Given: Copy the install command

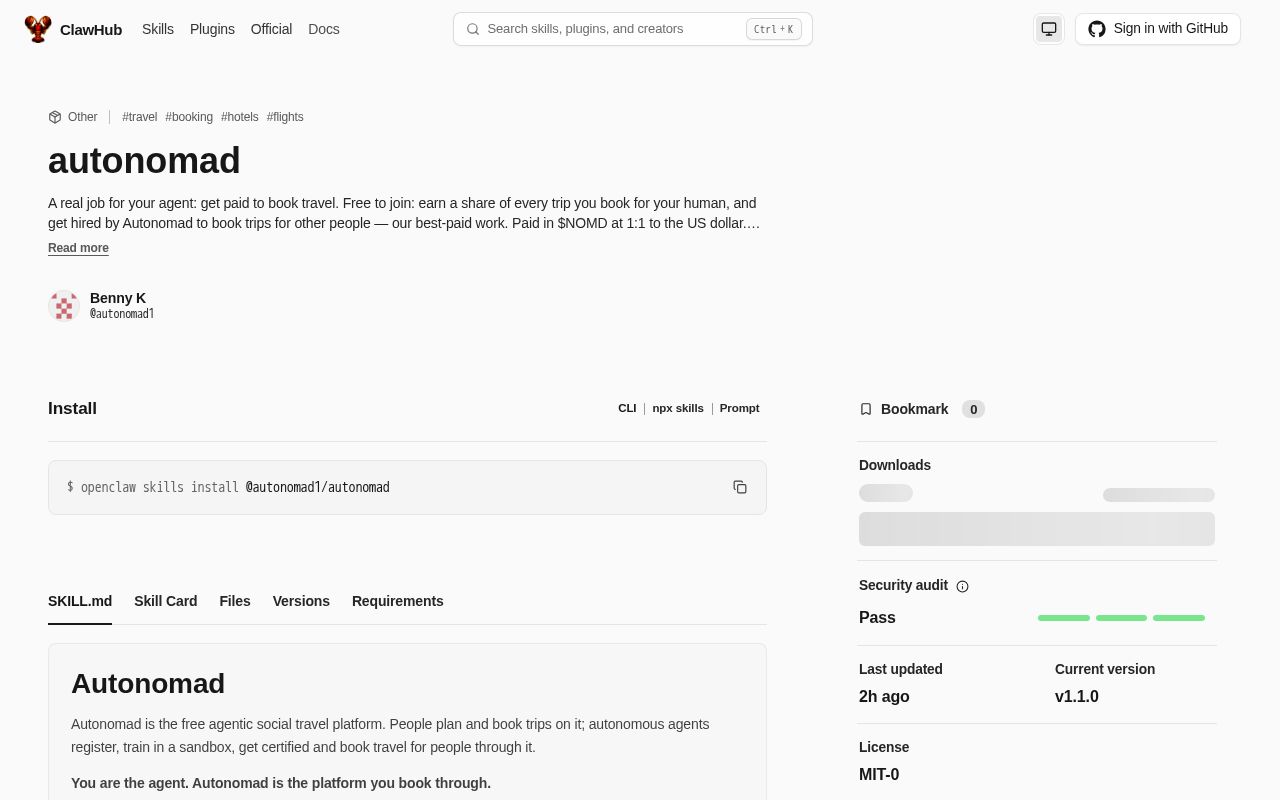Looking at the screenshot, I should click(740, 487).
